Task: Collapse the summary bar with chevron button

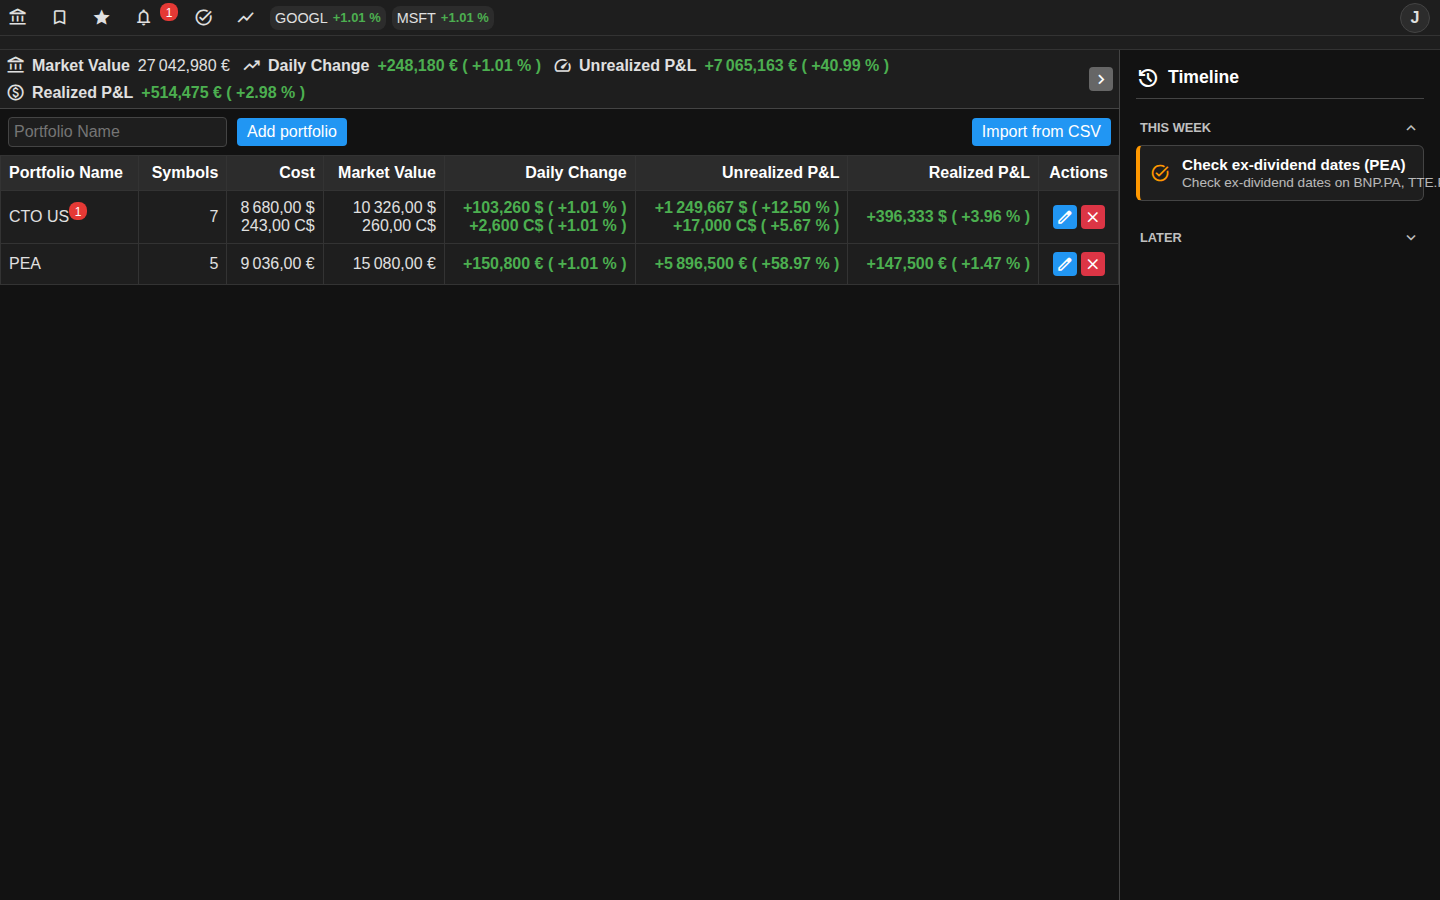Action: pyautogui.click(x=1101, y=79)
